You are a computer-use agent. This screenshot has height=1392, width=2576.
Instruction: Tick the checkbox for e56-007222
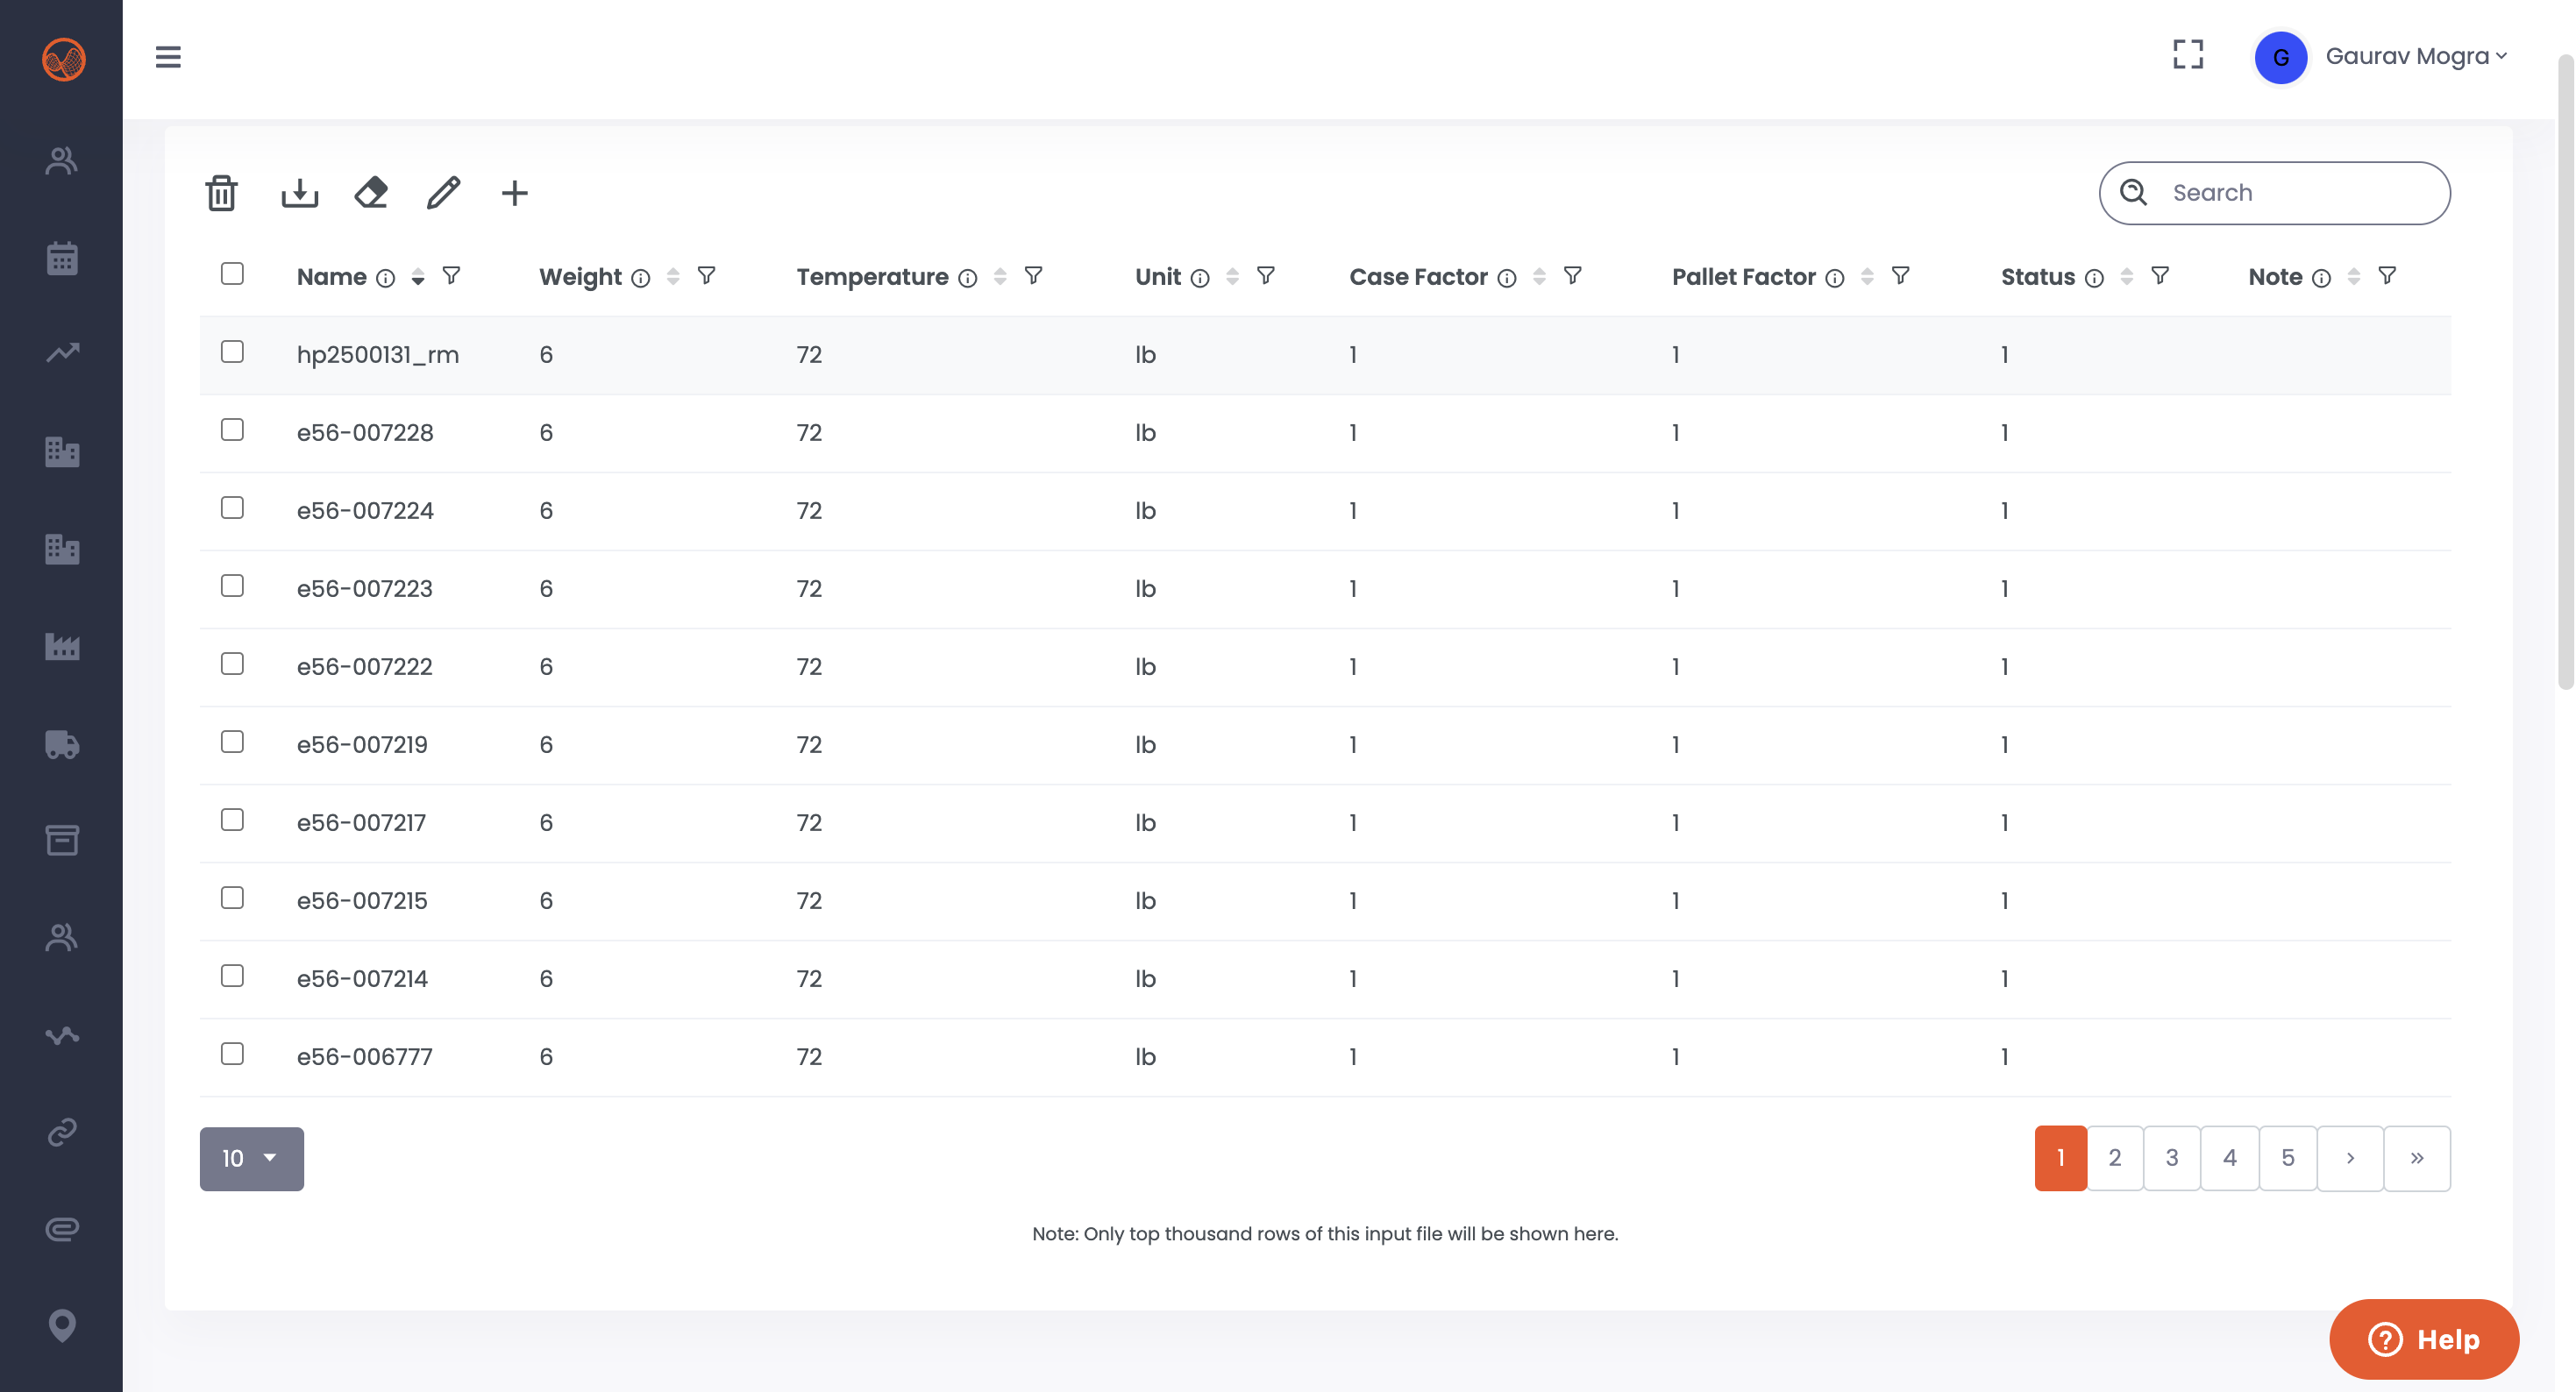coord(232,664)
